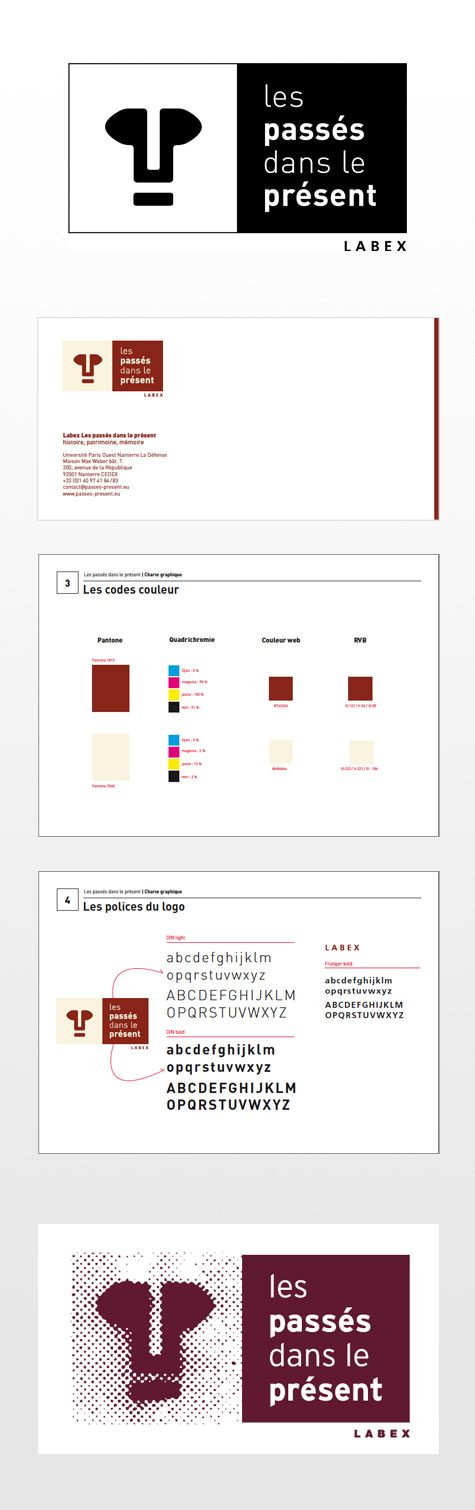
Task: Click LABEX beneath the burgundy logo
Action: click(382, 1433)
